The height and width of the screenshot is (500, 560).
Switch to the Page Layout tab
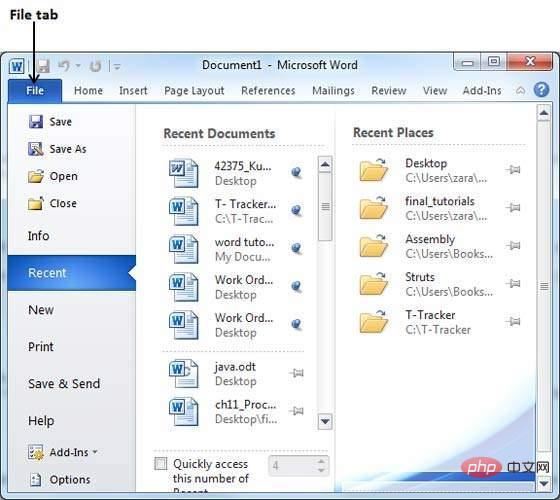(x=194, y=91)
